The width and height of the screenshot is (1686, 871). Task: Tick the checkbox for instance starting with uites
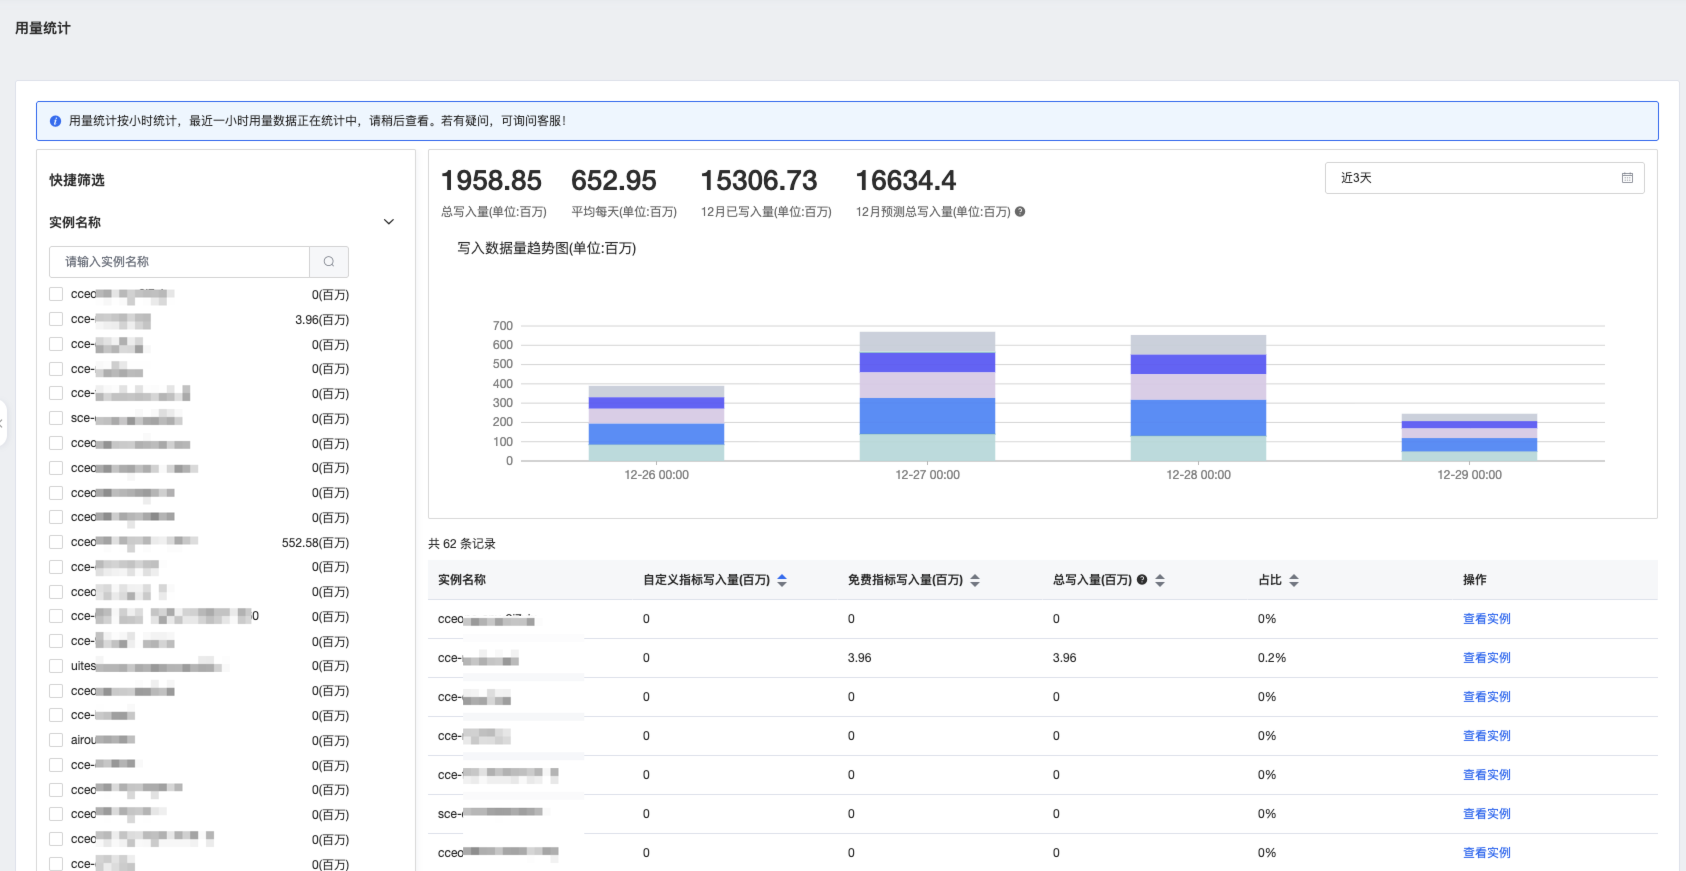click(x=56, y=666)
